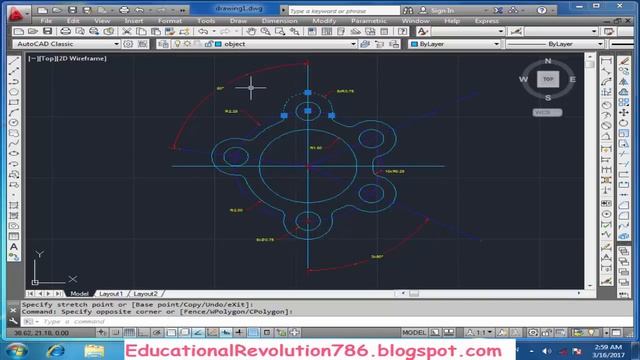
Task: Select the Erase tool in Modify toolbar
Action: coord(624,61)
